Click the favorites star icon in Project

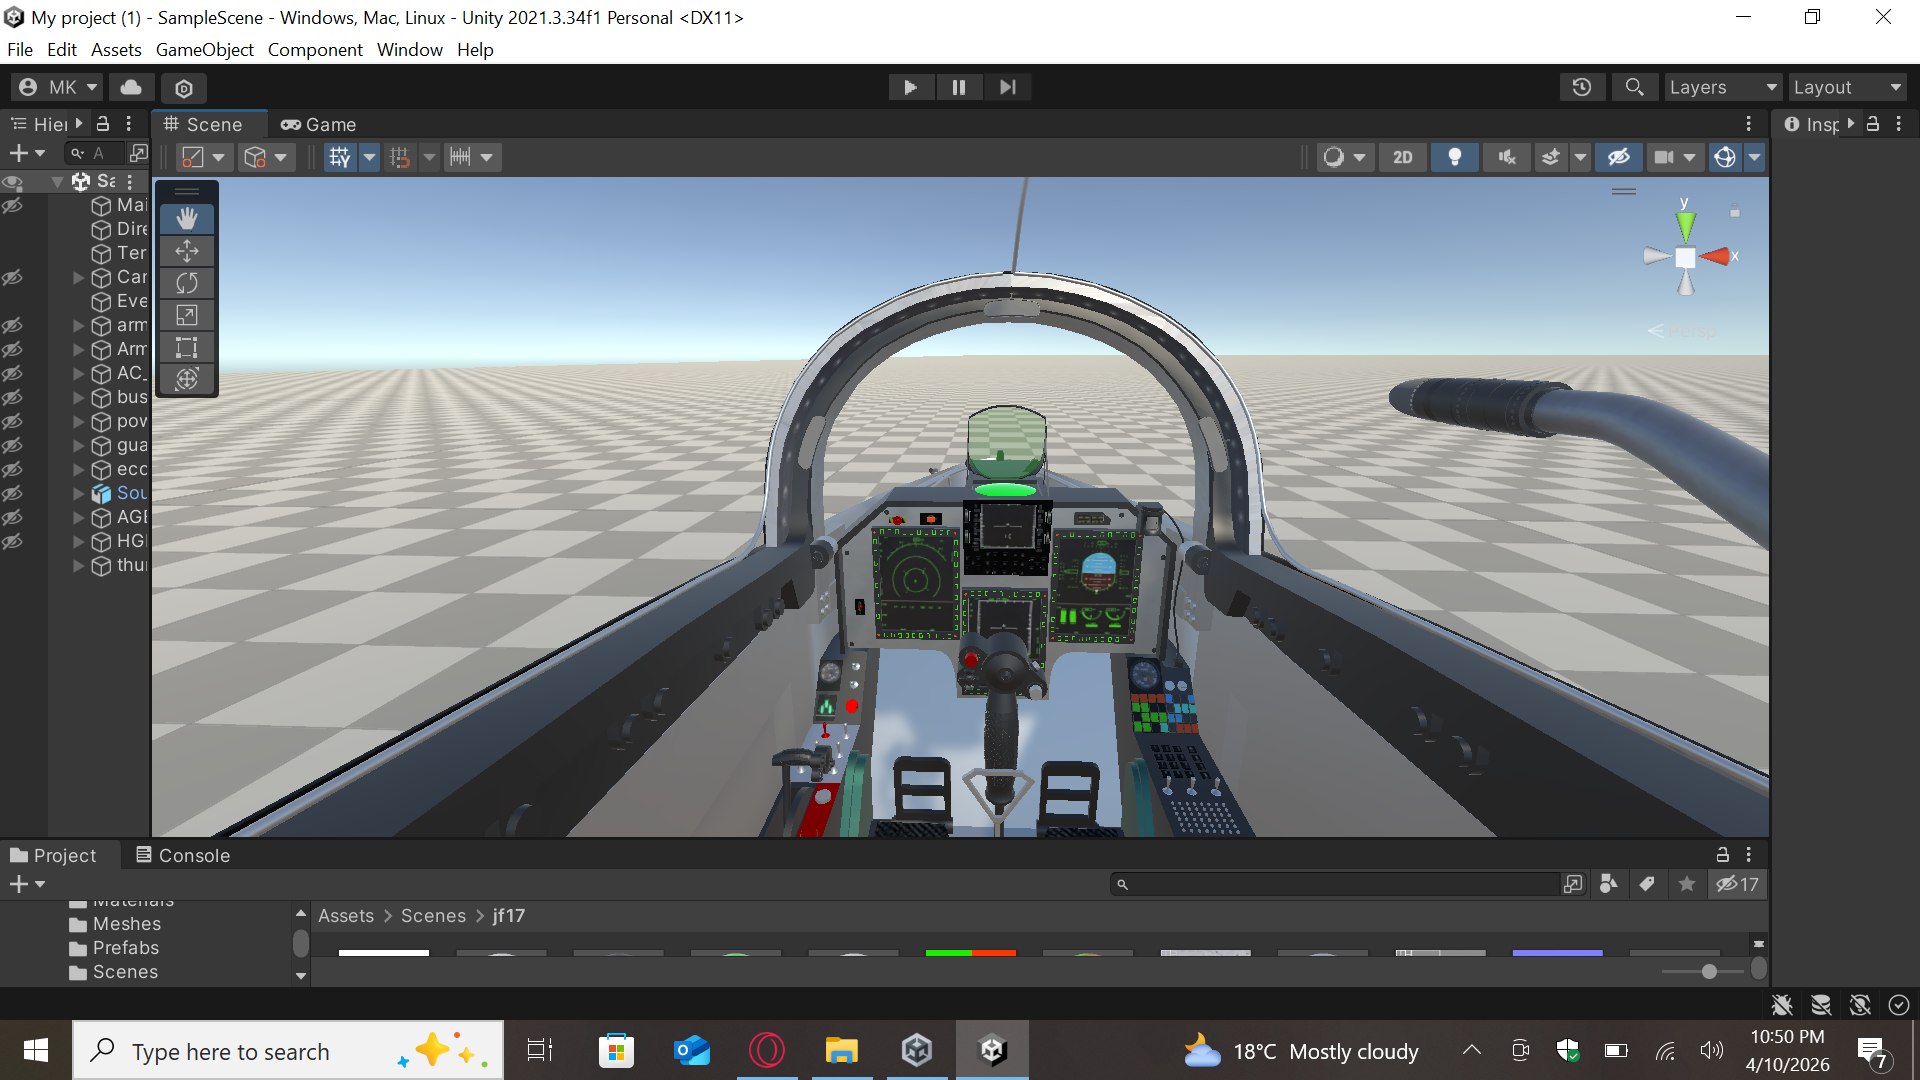1687,884
